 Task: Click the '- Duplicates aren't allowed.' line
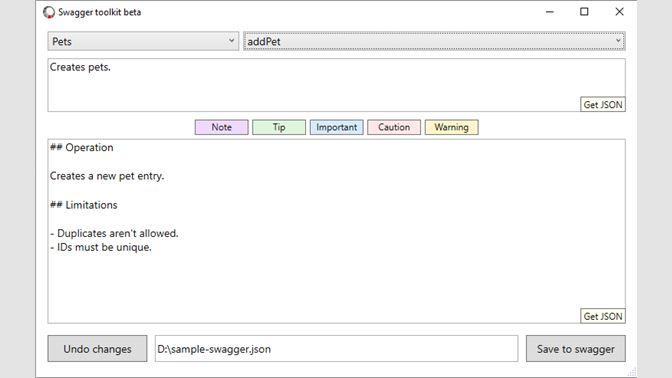click(x=114, y=233)
